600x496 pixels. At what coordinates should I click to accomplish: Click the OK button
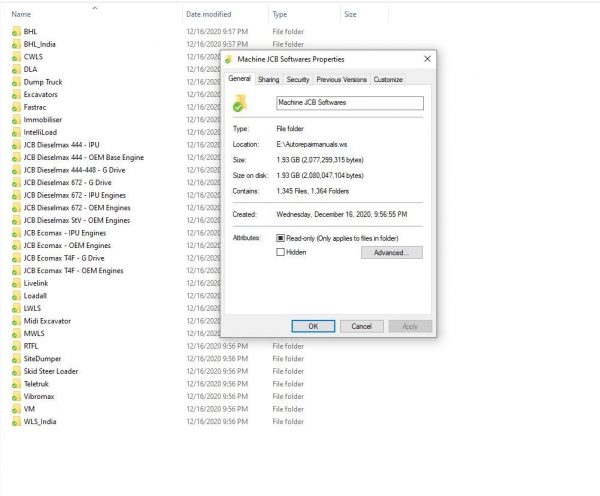[x=313, y=326]
